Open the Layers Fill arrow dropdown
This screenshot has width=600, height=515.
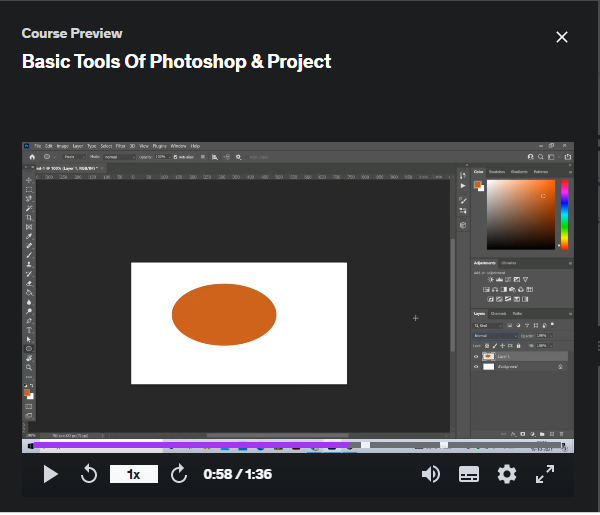[x=551, y=346]
